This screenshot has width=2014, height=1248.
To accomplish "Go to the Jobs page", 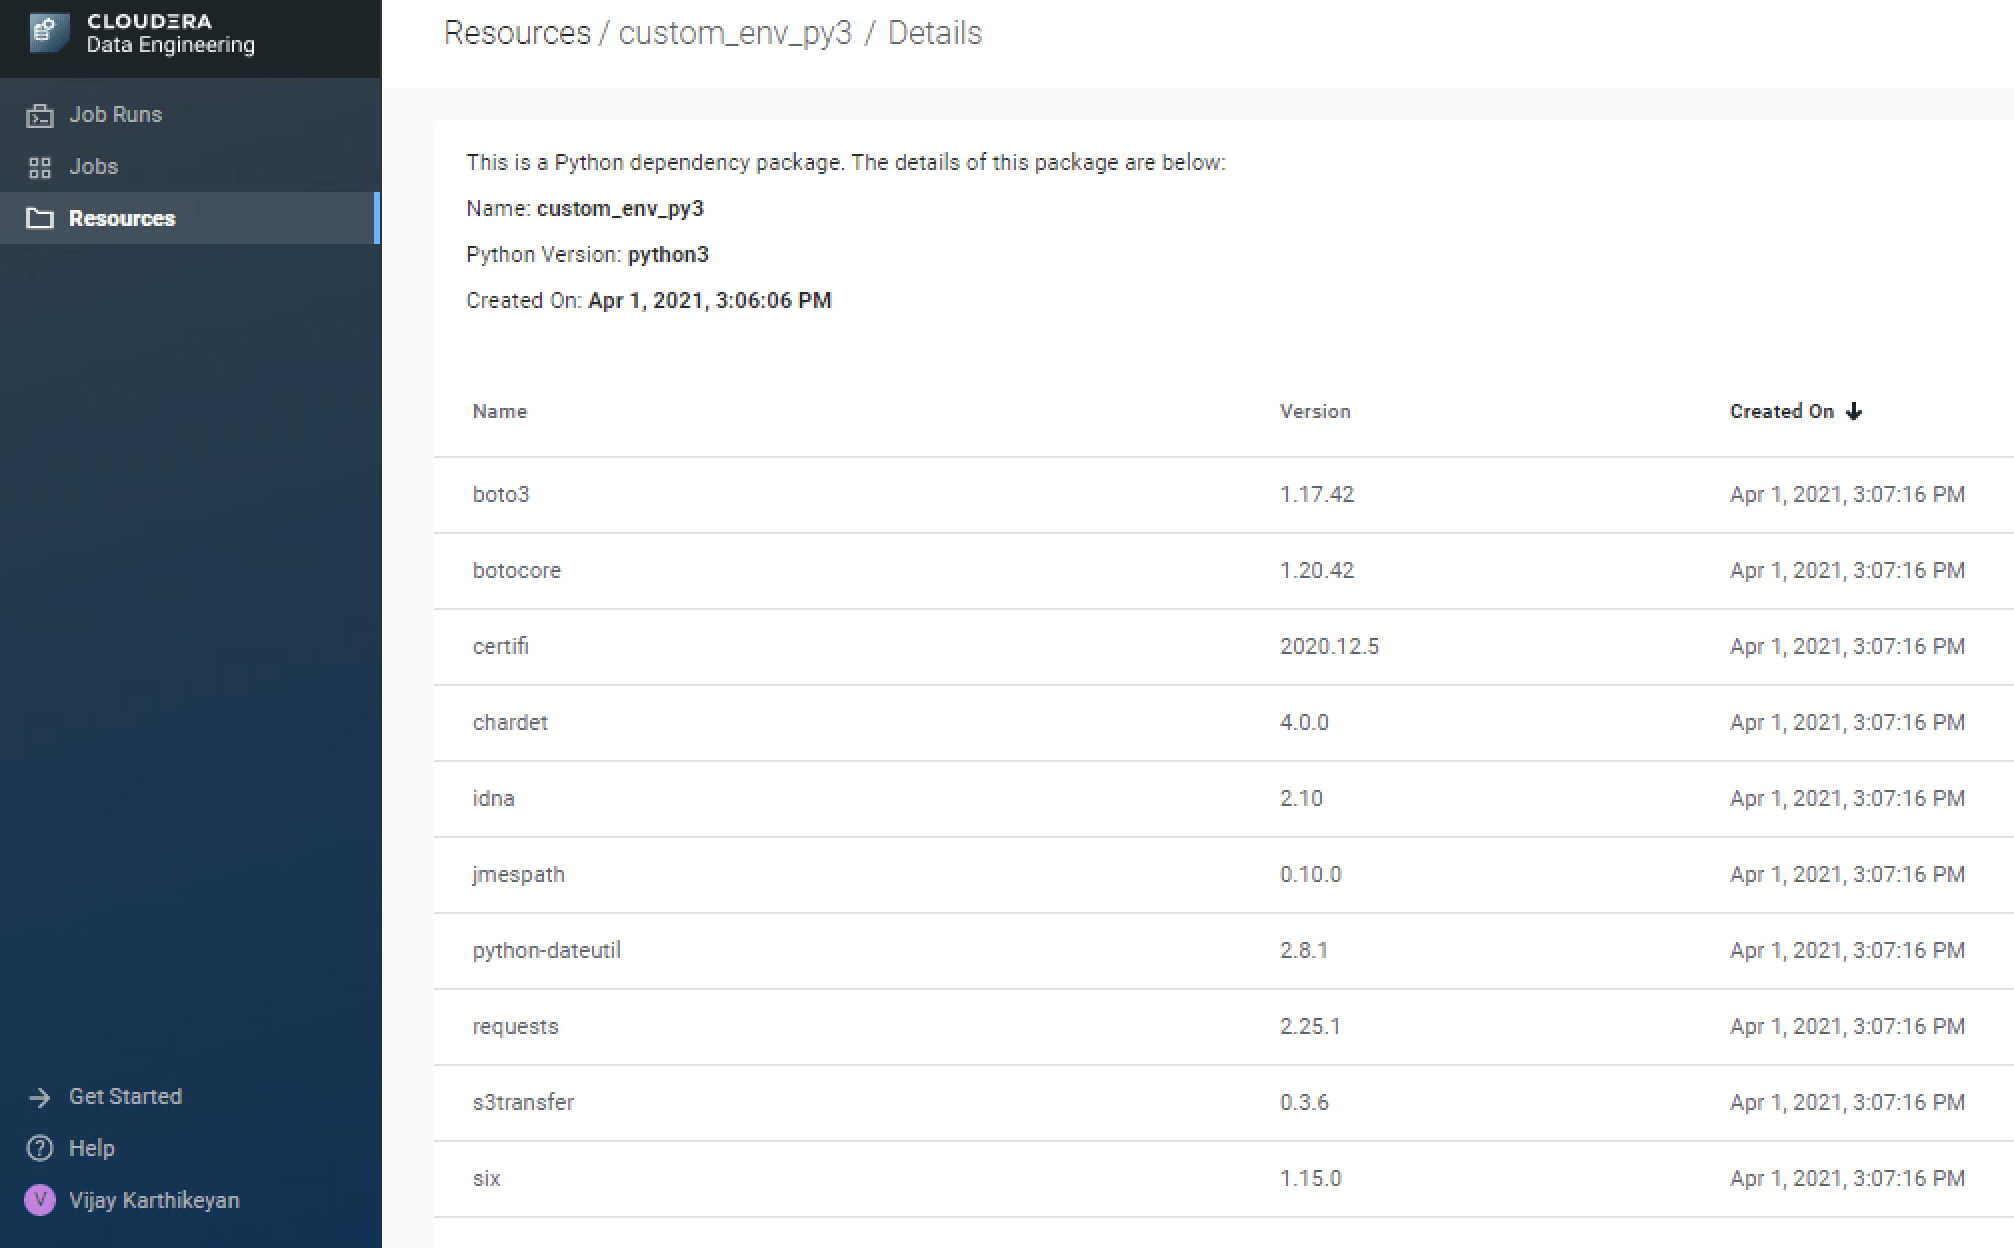I will tap(93, 167).
